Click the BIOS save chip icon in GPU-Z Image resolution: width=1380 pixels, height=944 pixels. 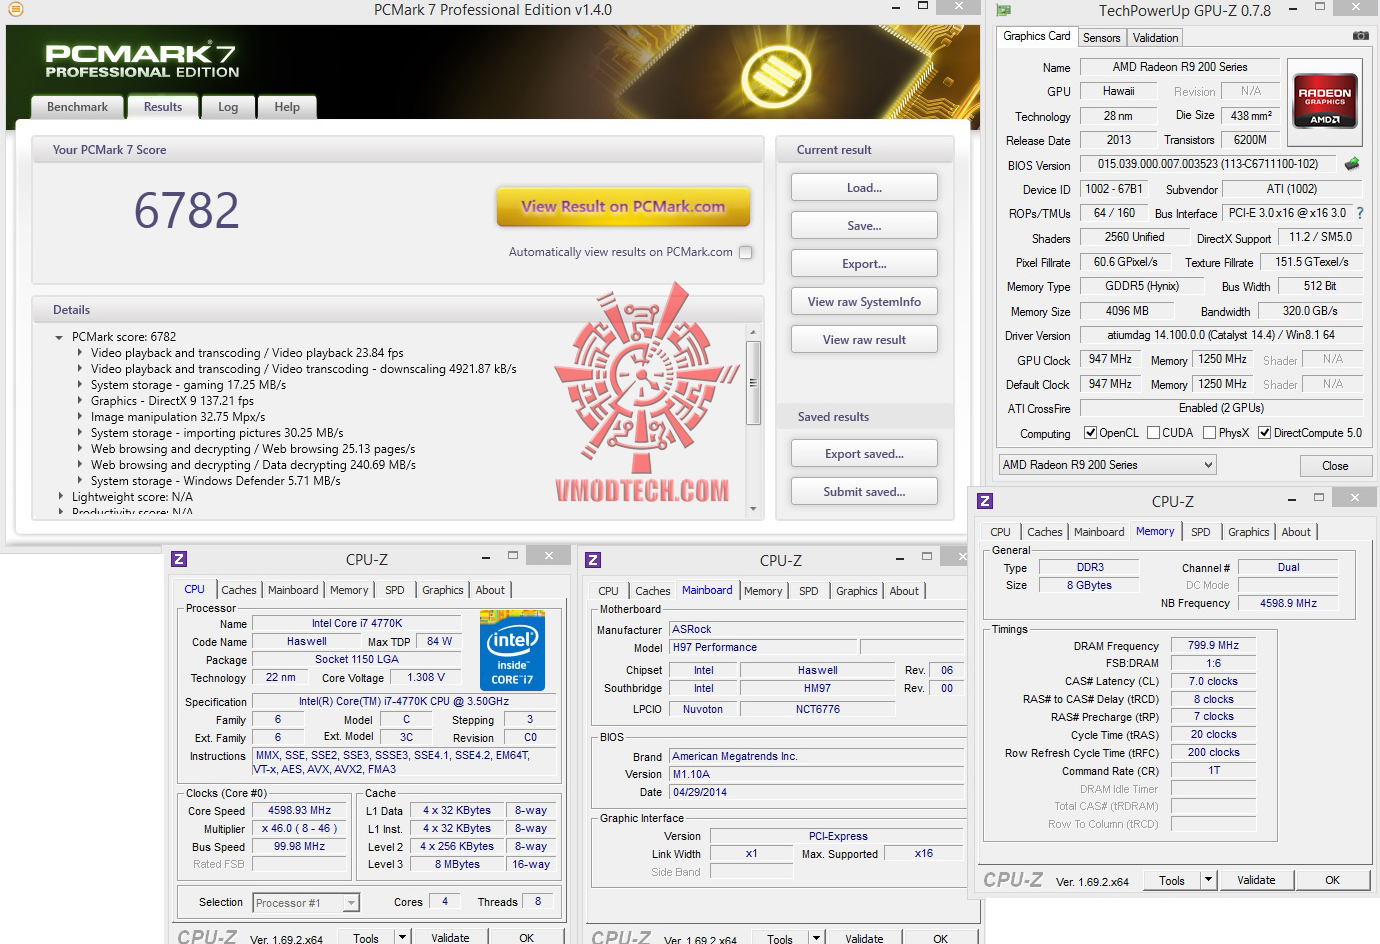(x=1352, y=164)
